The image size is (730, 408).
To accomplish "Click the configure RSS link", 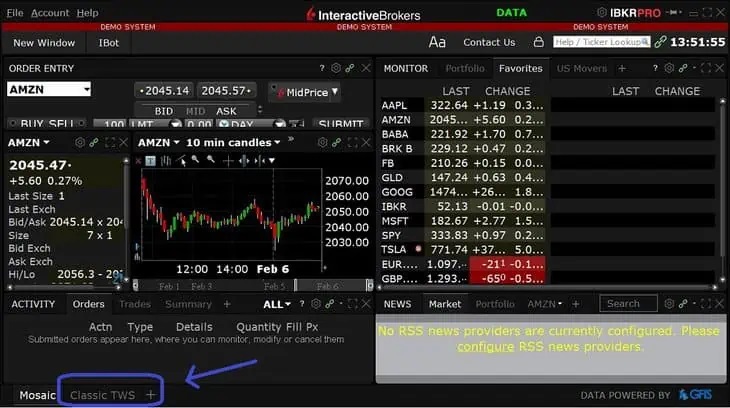I will click(485, 347).
